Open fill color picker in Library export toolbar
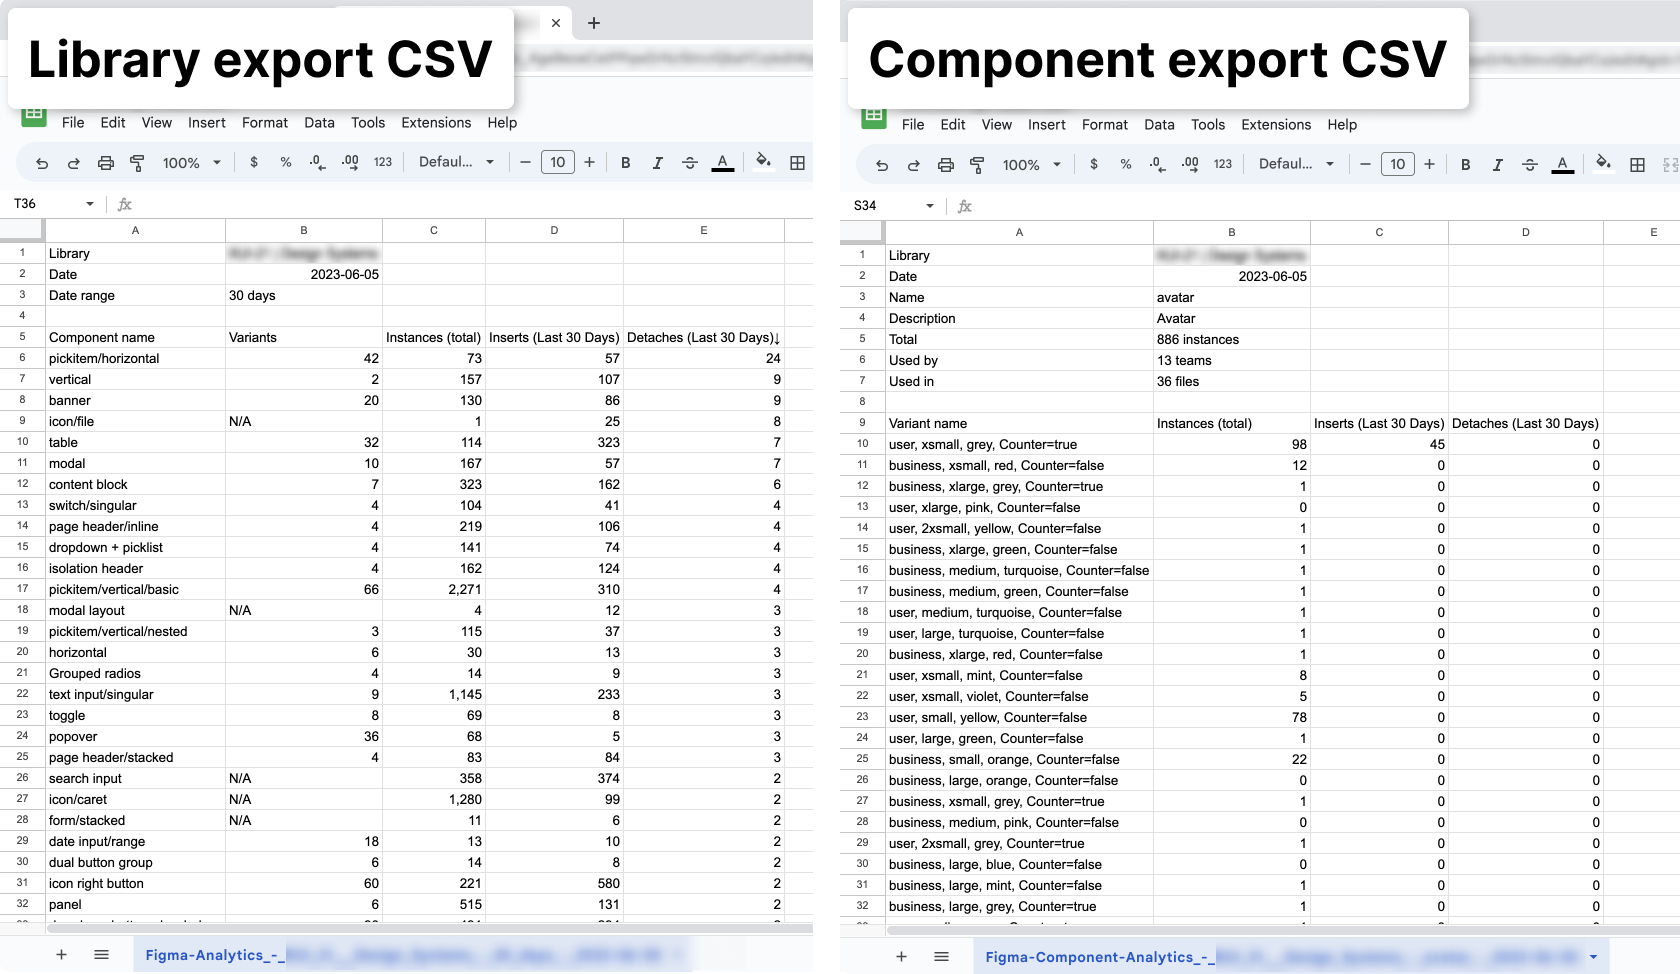1680x974 pixels. pyautogui.click(x=763, y=162)
